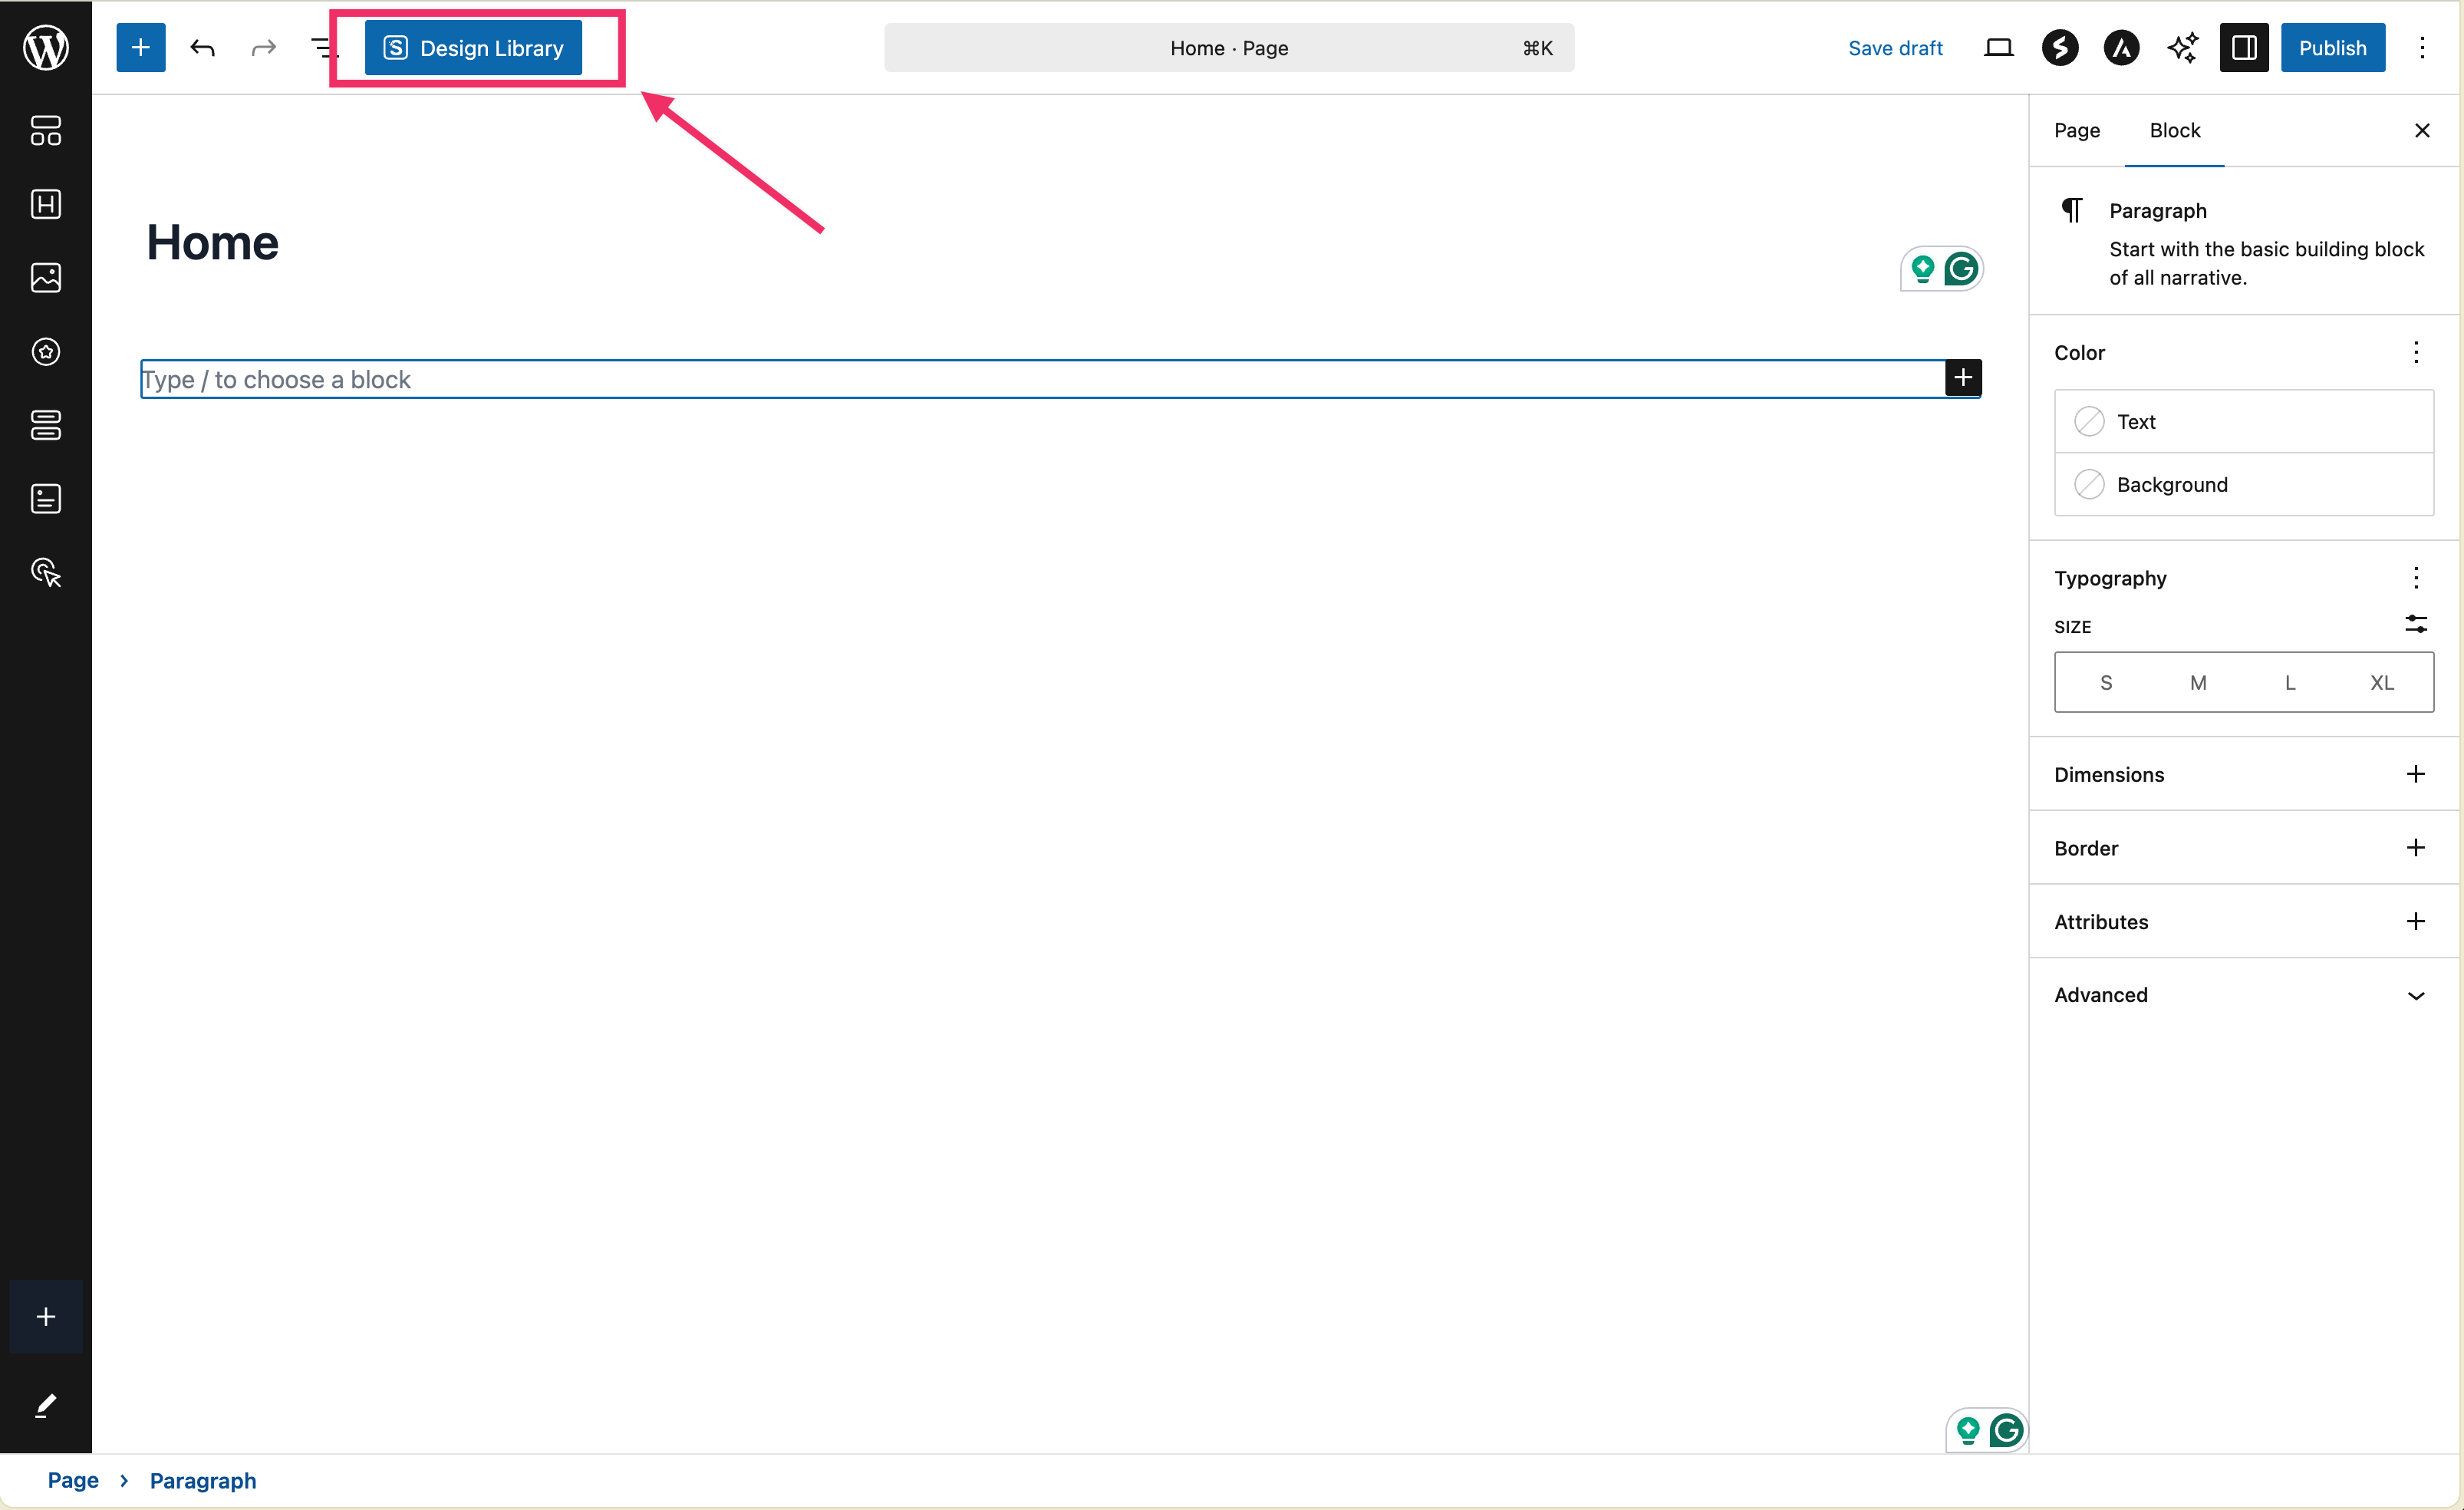Screen dimensions: 2464x1510
Task: Open the block inserter plus icon
Action: pyautogui.click(x=140, y=47)
